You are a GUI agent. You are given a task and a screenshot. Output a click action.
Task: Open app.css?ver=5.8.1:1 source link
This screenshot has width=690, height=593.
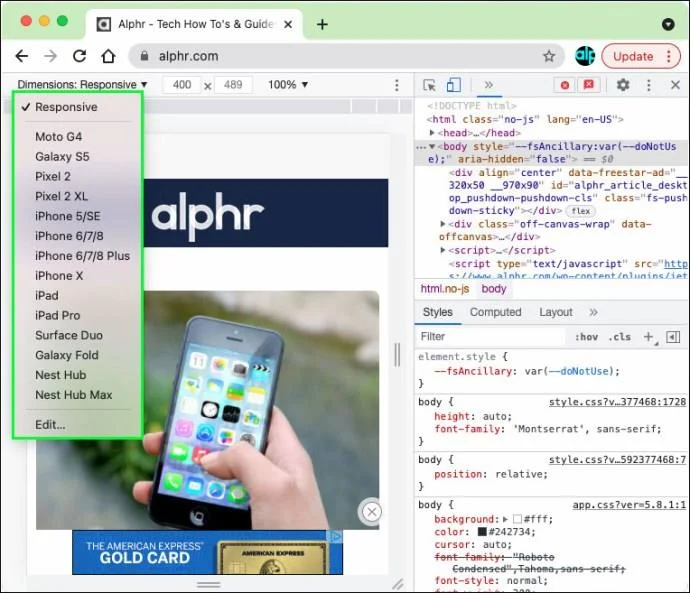(x=629, y=505)
